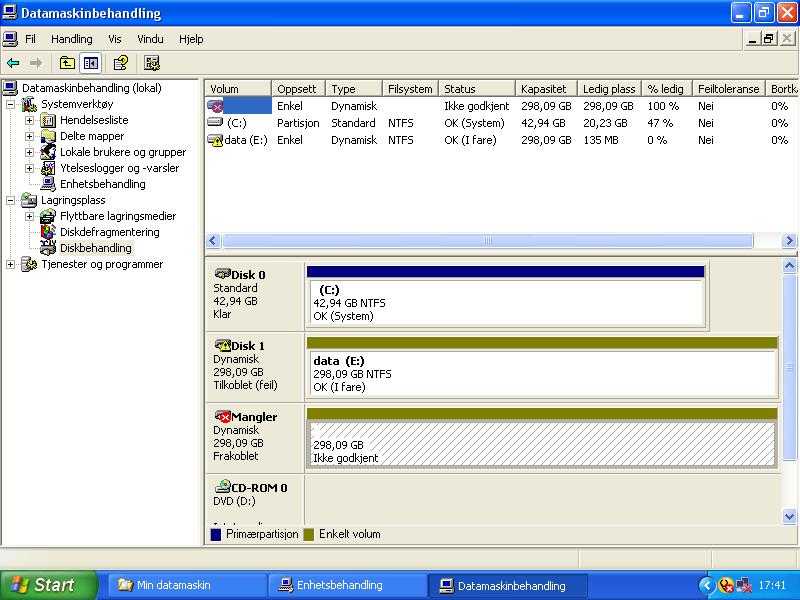
Task: Click the Help properties toolbar icon
Action: pos(121,63)
